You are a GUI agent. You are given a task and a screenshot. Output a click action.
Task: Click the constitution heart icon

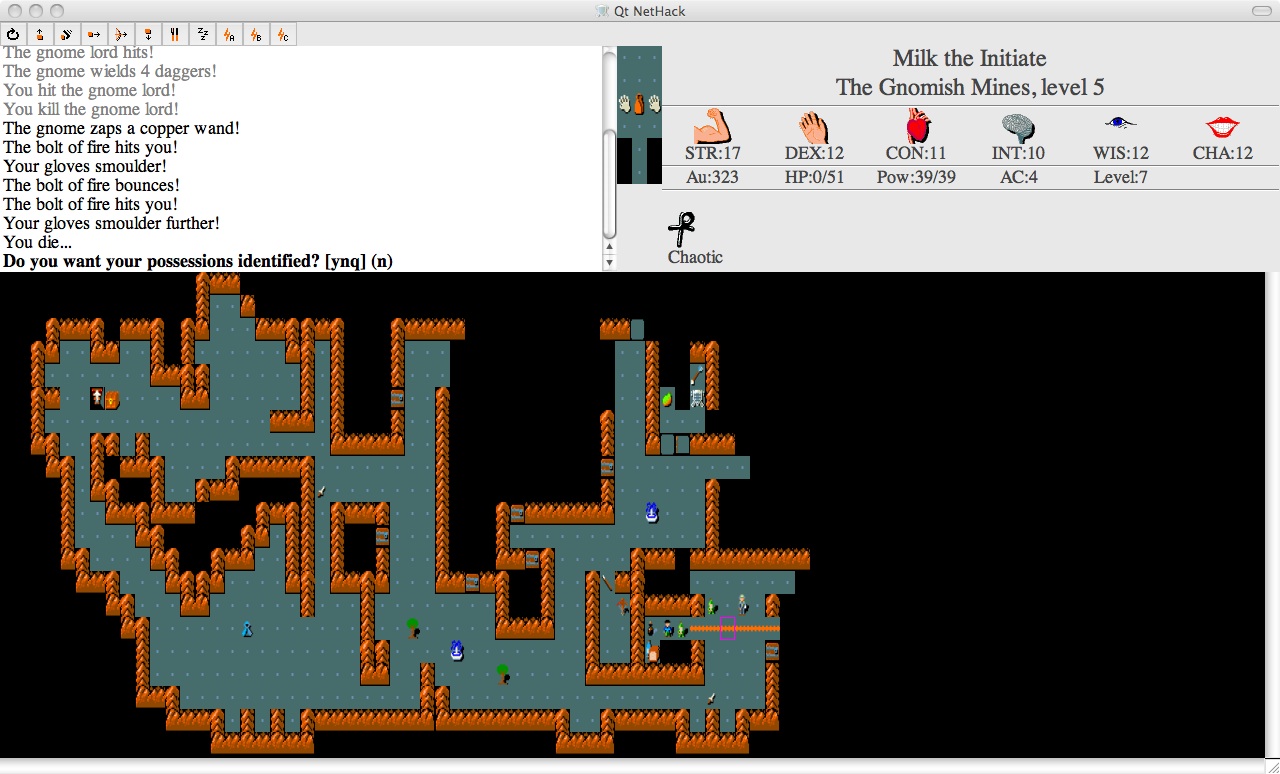coord(918,126)
